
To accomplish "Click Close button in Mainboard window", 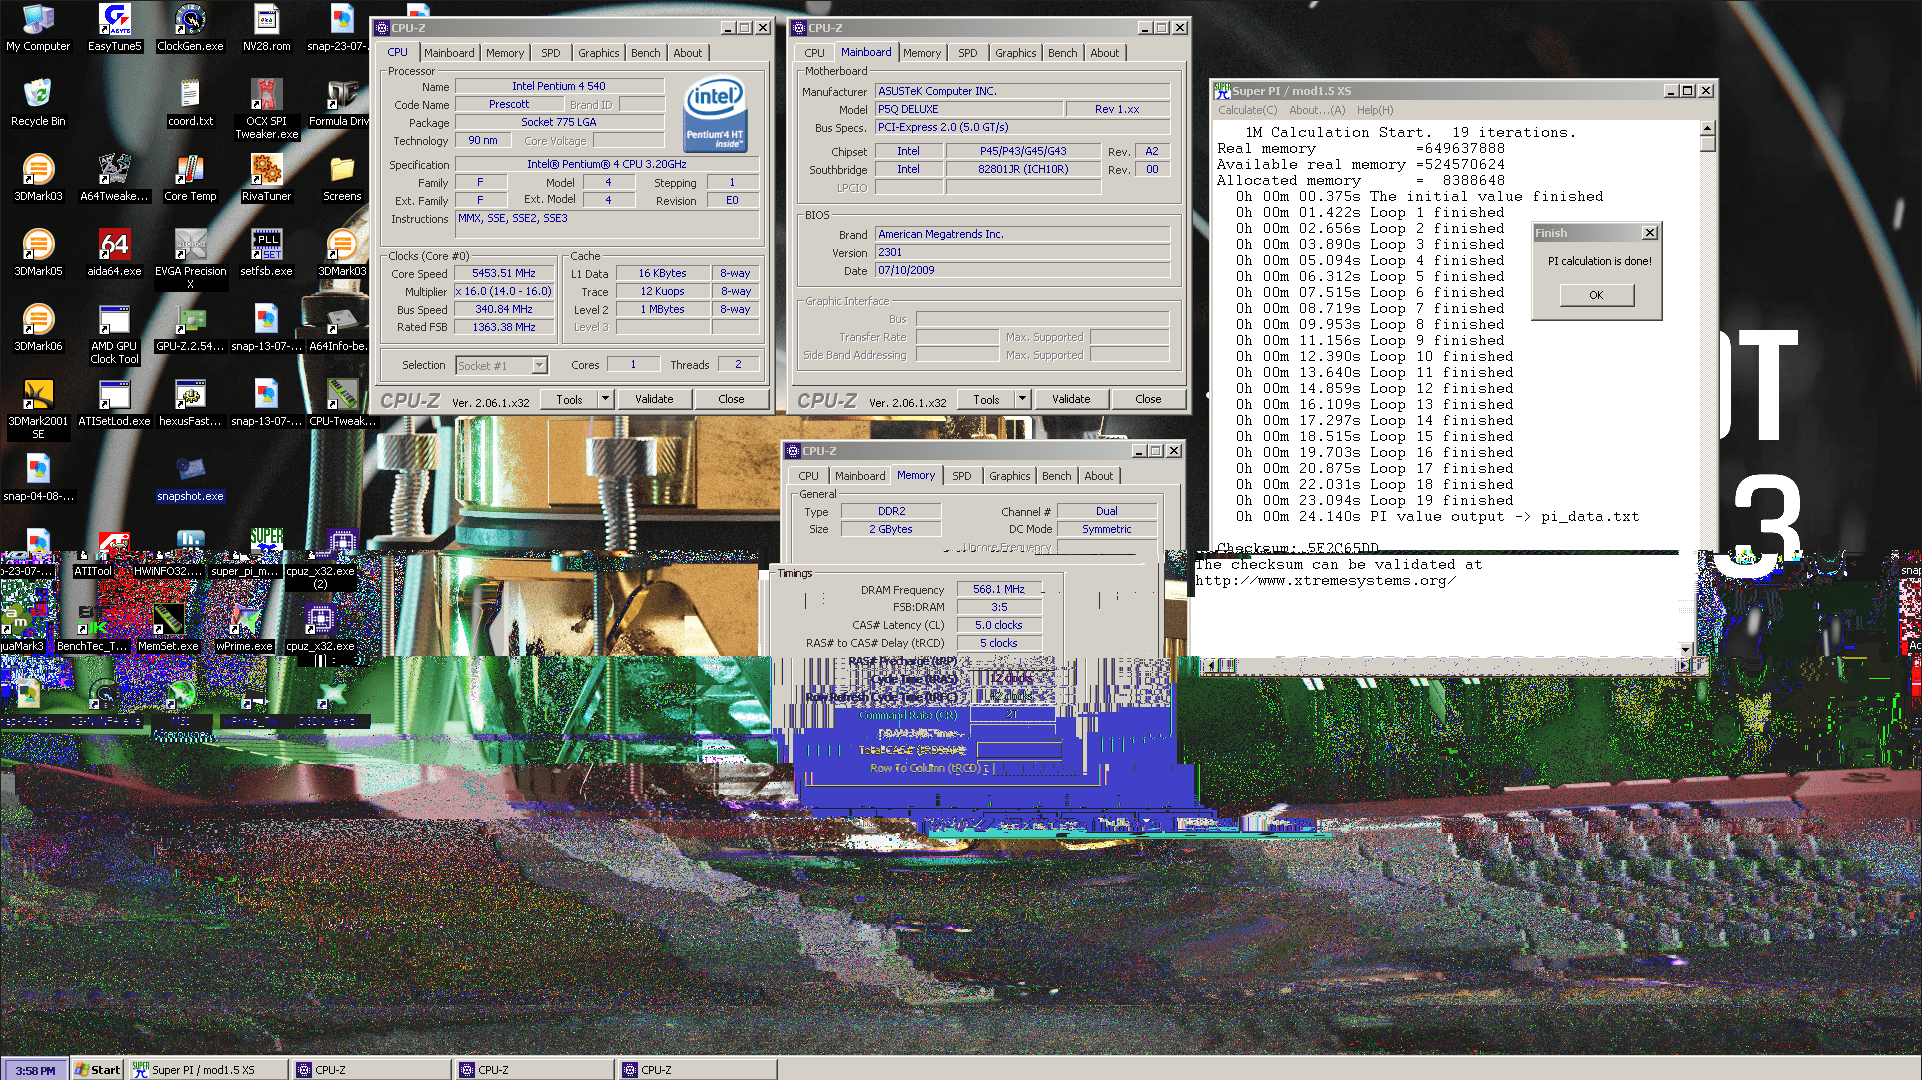I will (1148, 399).
